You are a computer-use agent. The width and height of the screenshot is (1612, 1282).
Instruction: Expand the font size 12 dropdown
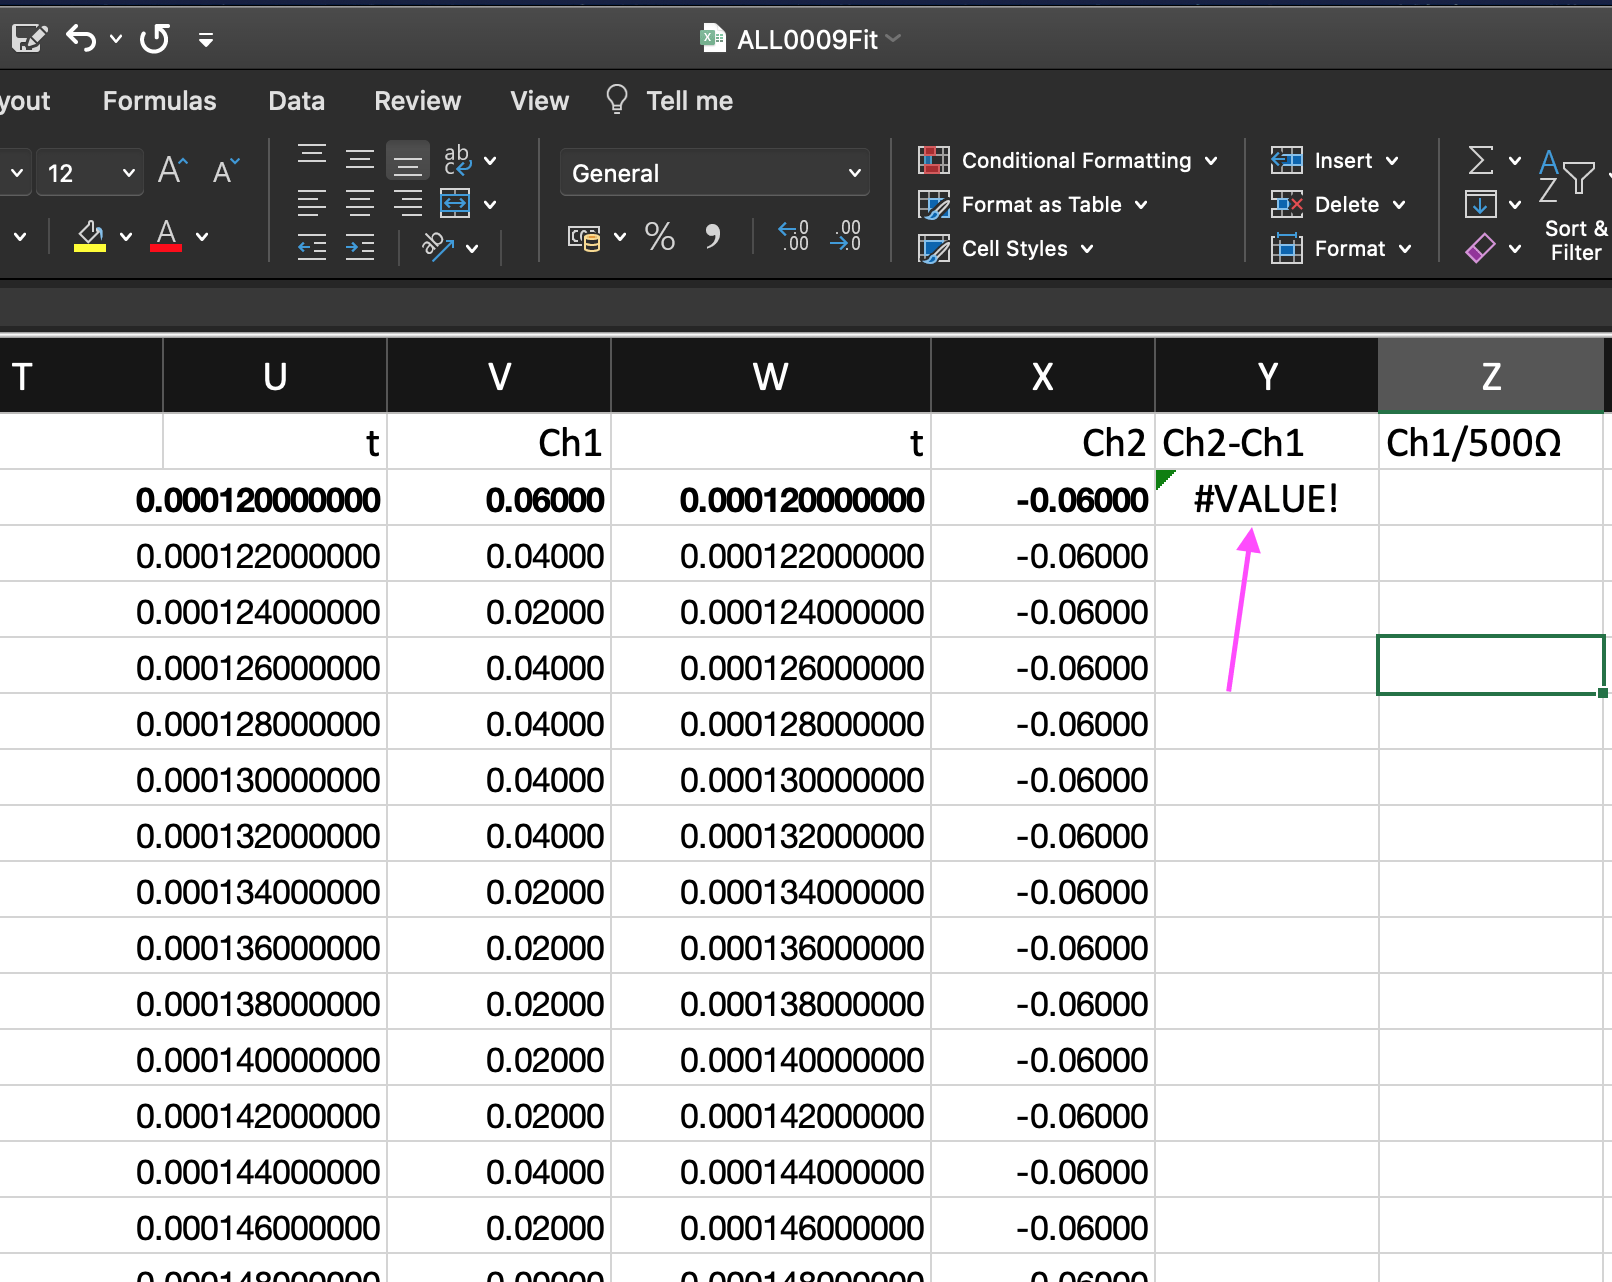[x=128, y=173]
